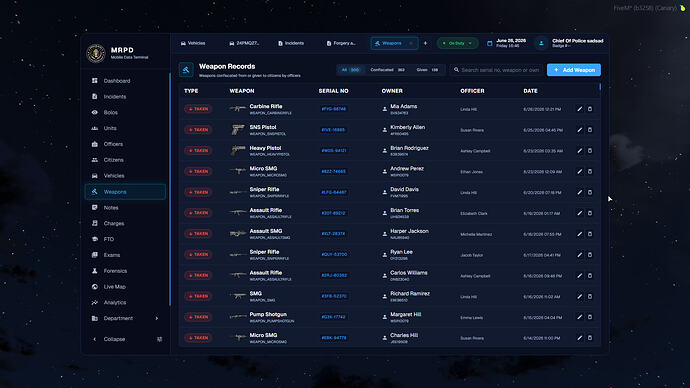
Task: Select the All records filter
Action: click(351, 70)
